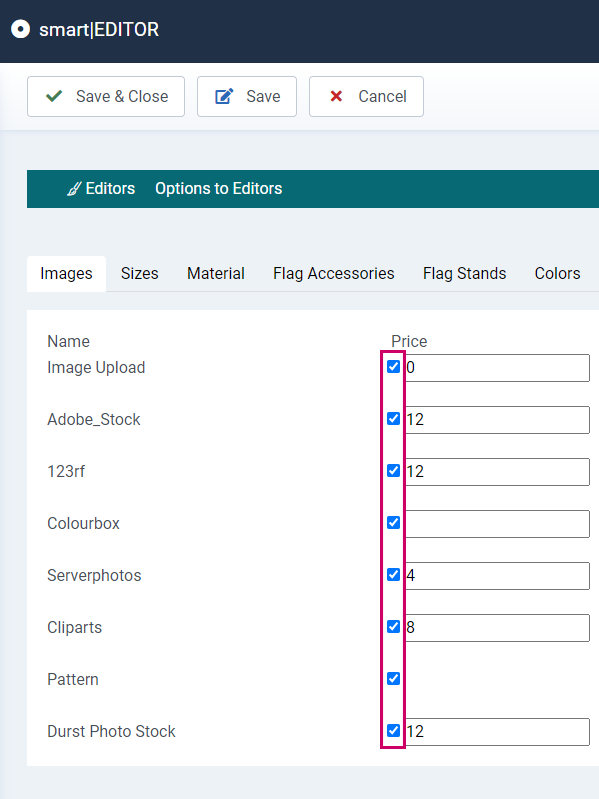
Task: Select the Colors tab
Action: click(557, 274)
